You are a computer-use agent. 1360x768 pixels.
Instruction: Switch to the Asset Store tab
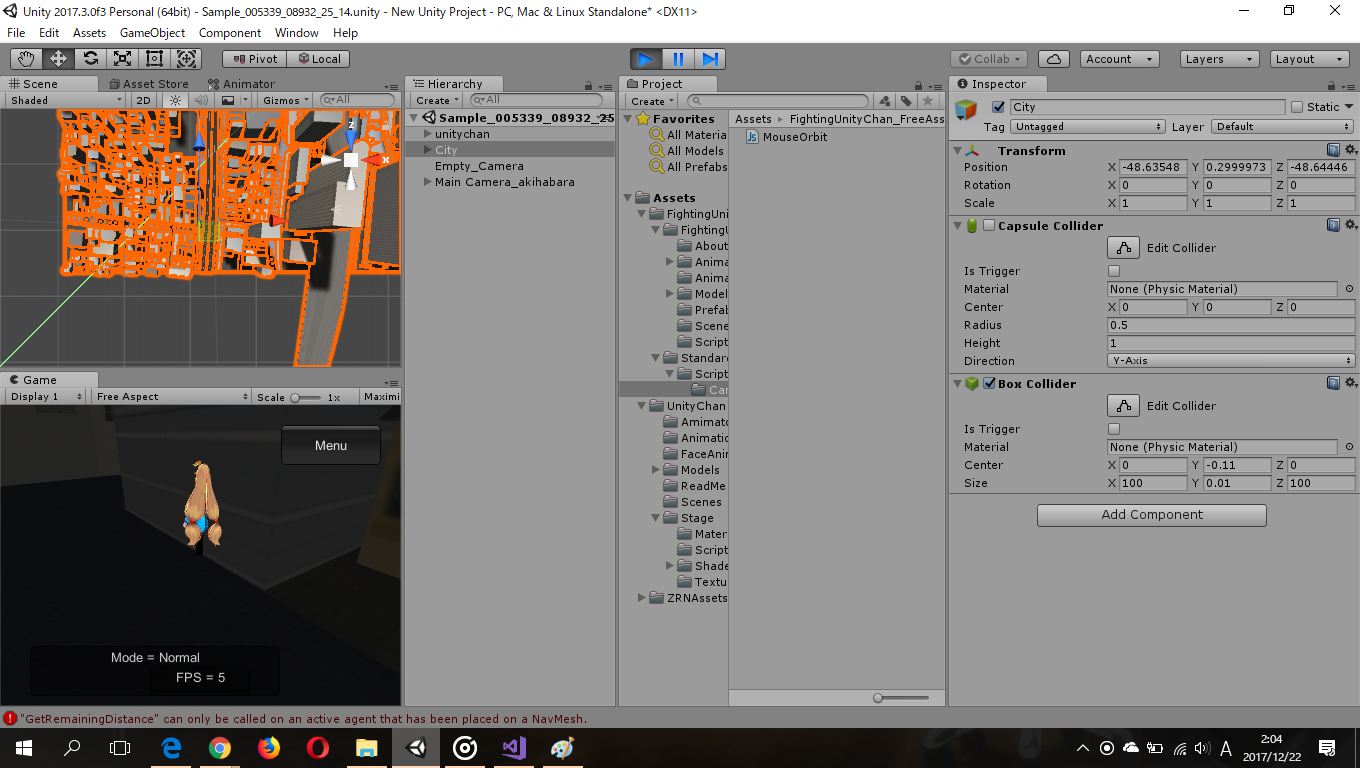(x=148, y=83)
